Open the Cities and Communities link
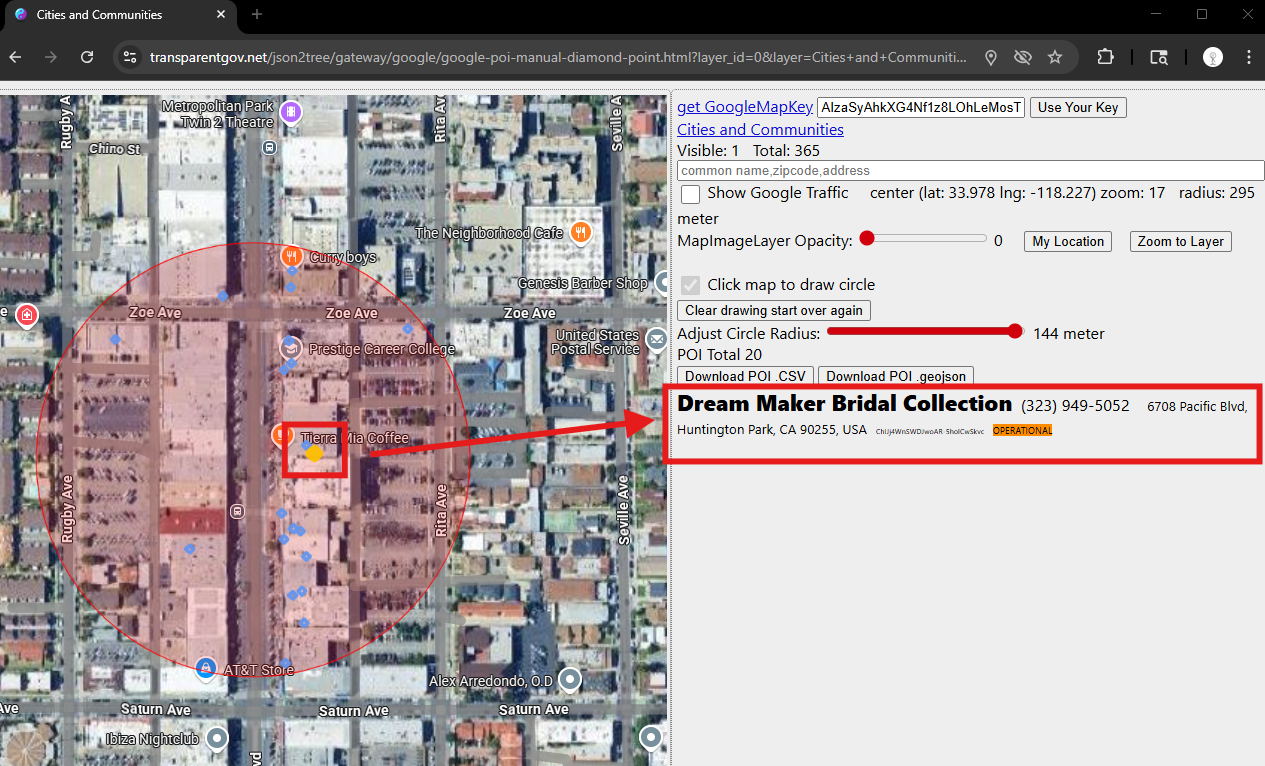1265x766 pixels. click(760, 129)
